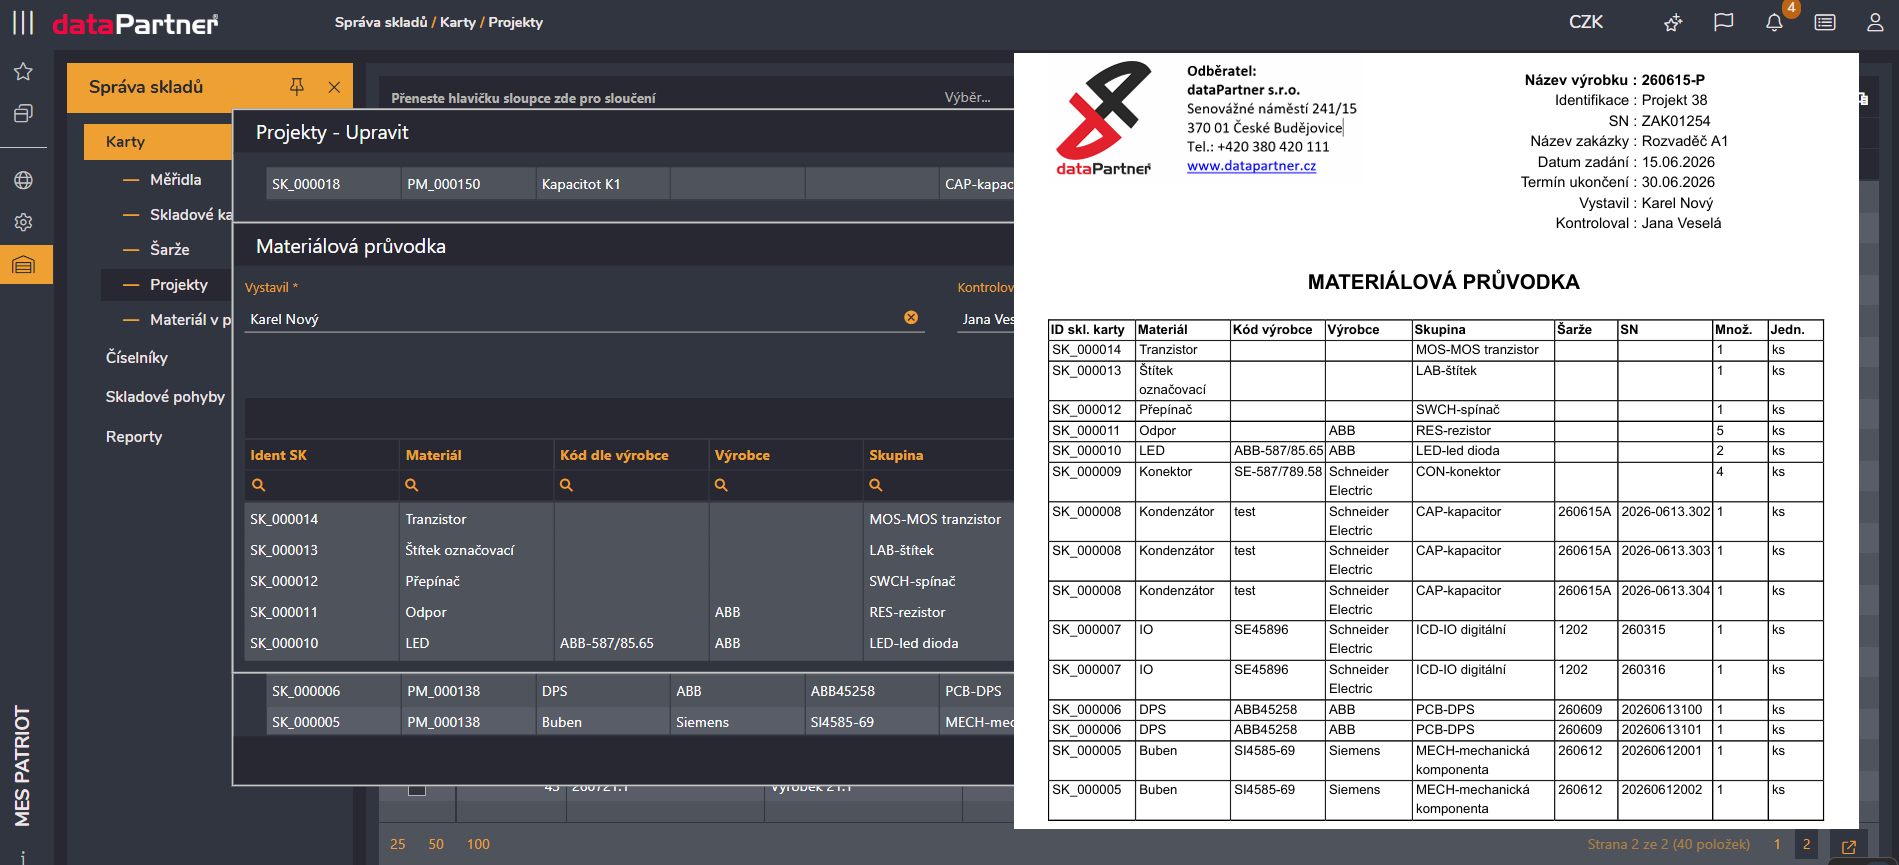Click search icon under Výrobce column
The width and height of the screenshot is (1899, 865).
721,485
